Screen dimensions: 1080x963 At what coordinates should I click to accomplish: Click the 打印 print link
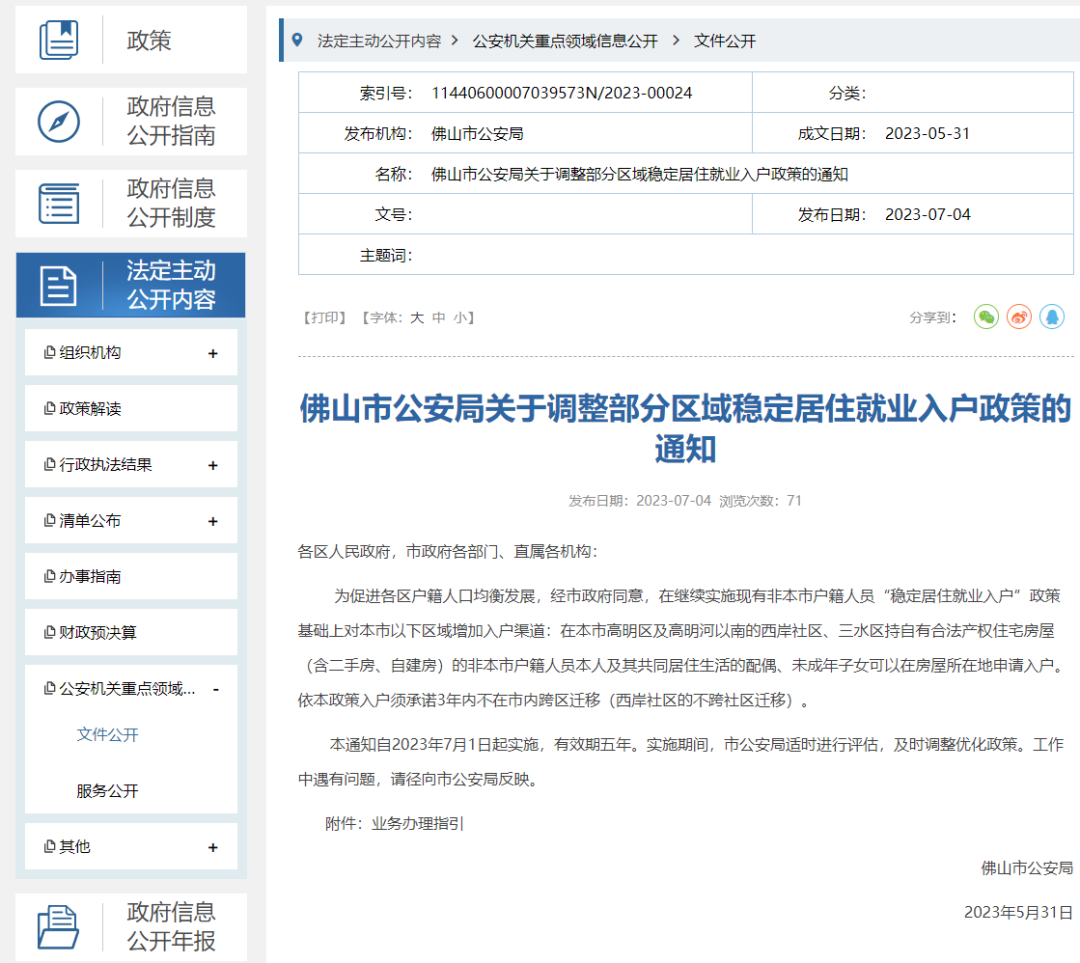(x=324, y=318)
